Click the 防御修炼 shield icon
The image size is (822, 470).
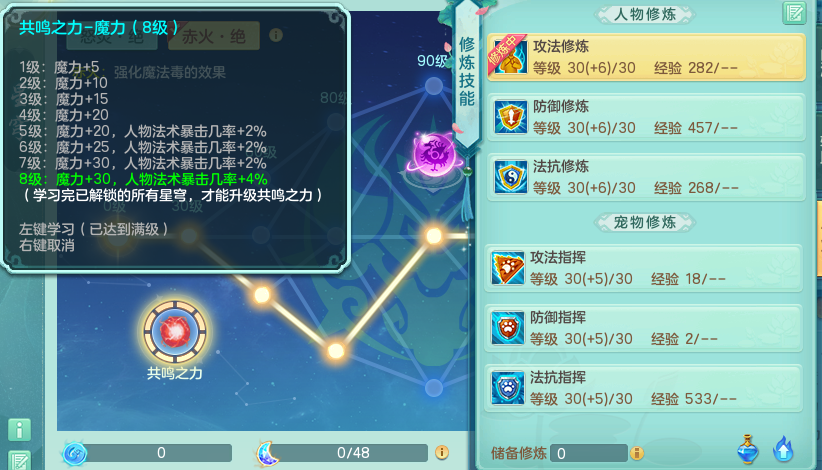(510, 117)
